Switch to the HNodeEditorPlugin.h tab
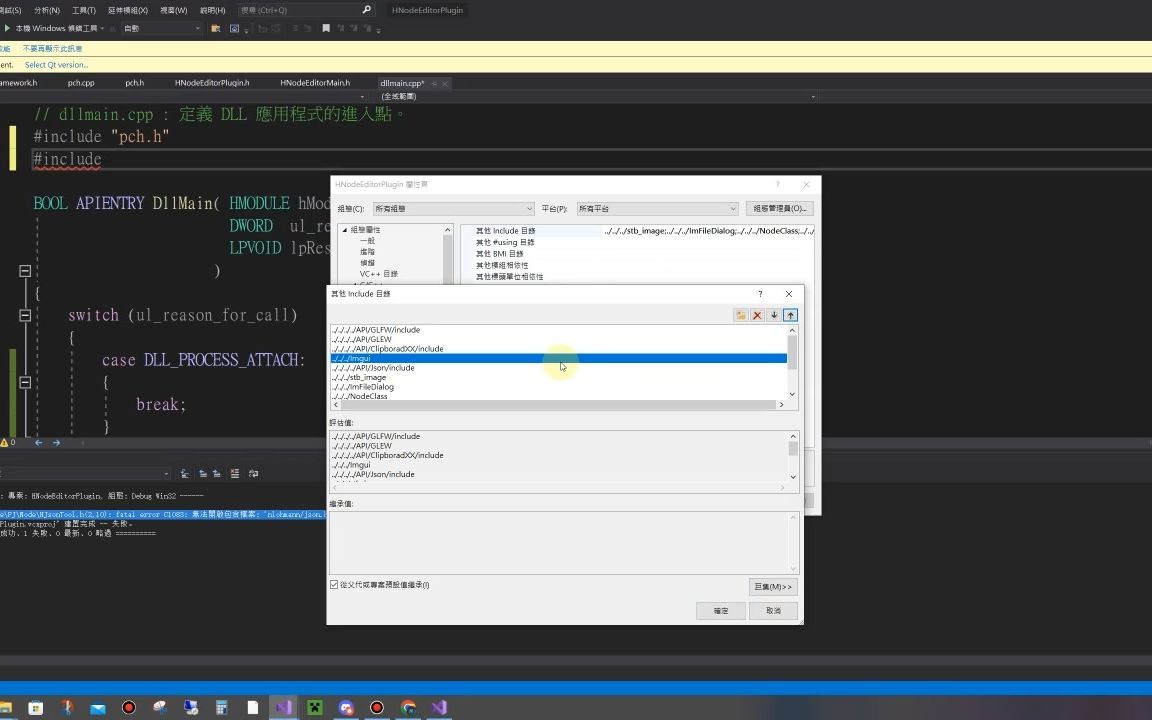 click(x=212, y=83)
